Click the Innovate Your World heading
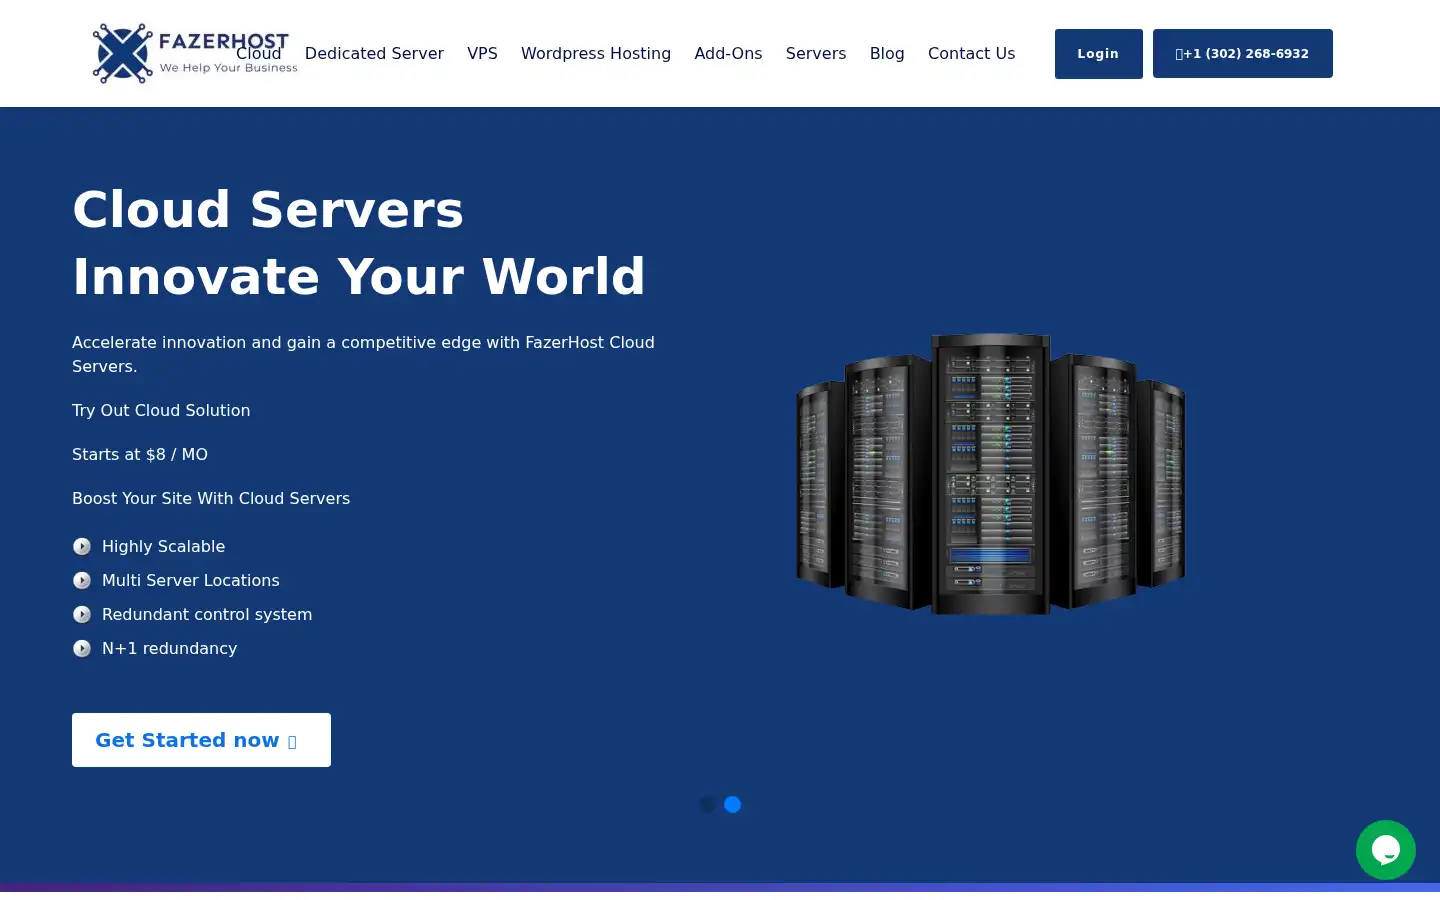The height and width of the screenshot is (900, 1440). tap(359, 276)
